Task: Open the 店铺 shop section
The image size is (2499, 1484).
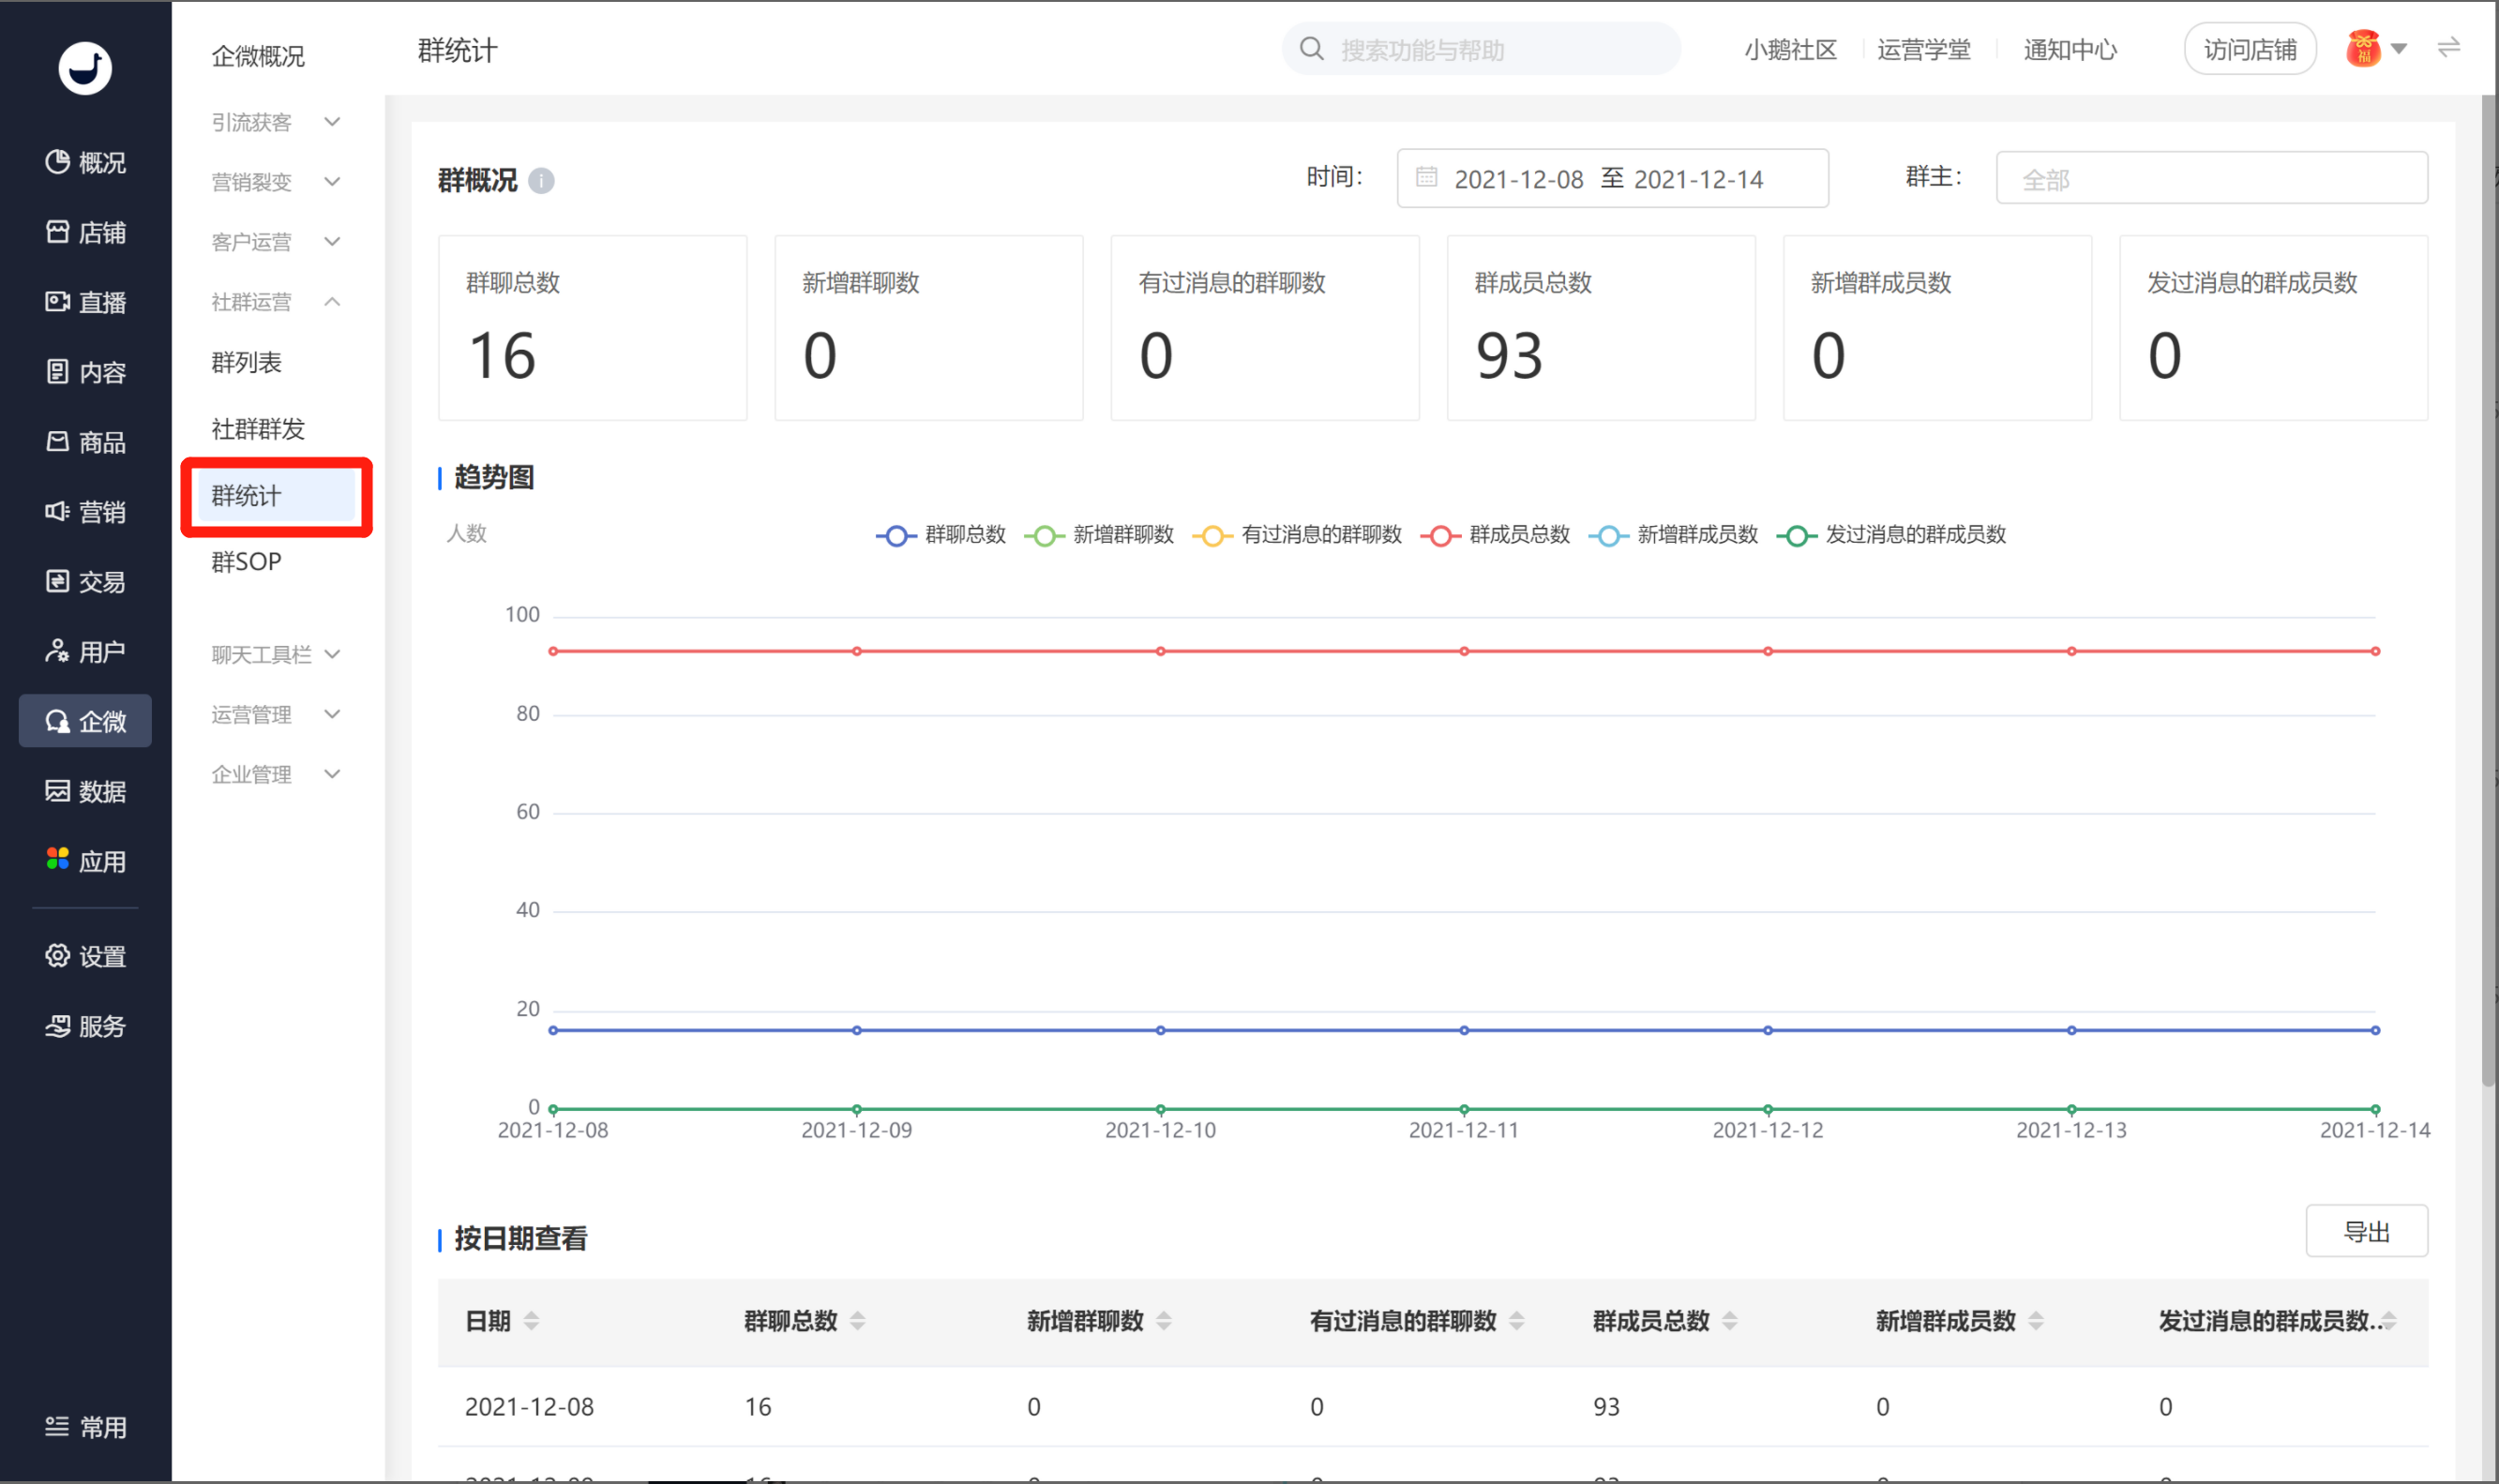Action: (85, 232)
